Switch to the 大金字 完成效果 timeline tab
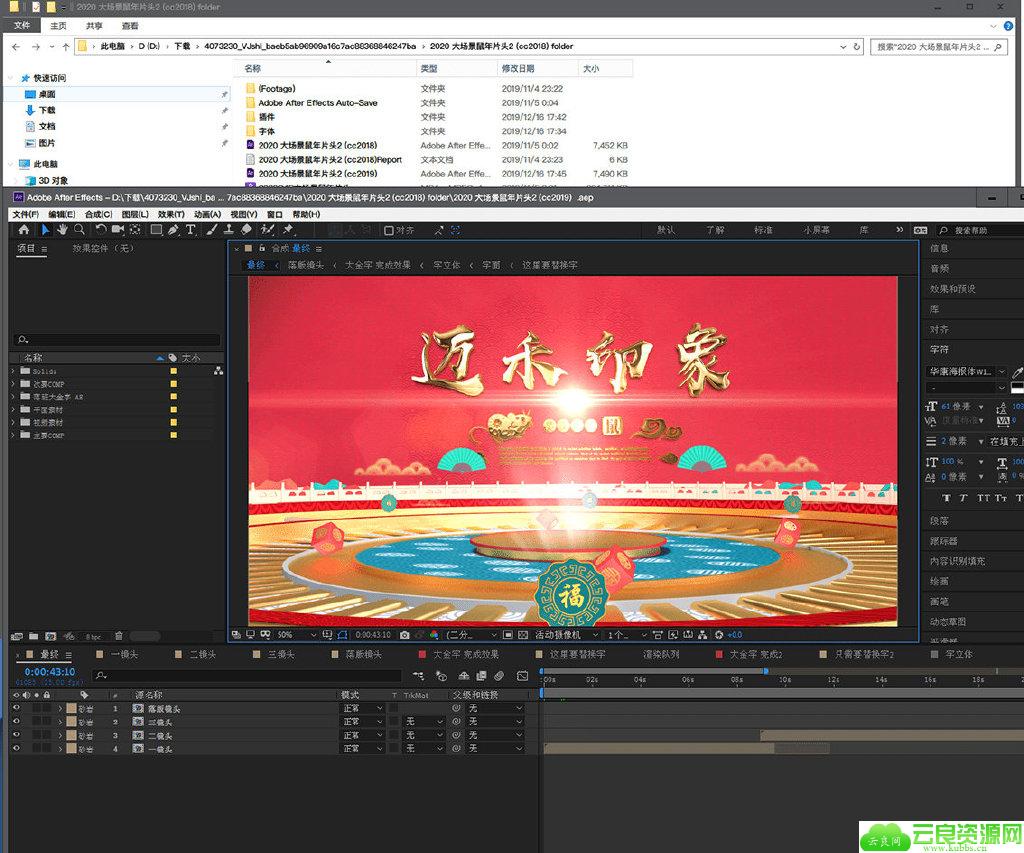 tap(466, 654)
